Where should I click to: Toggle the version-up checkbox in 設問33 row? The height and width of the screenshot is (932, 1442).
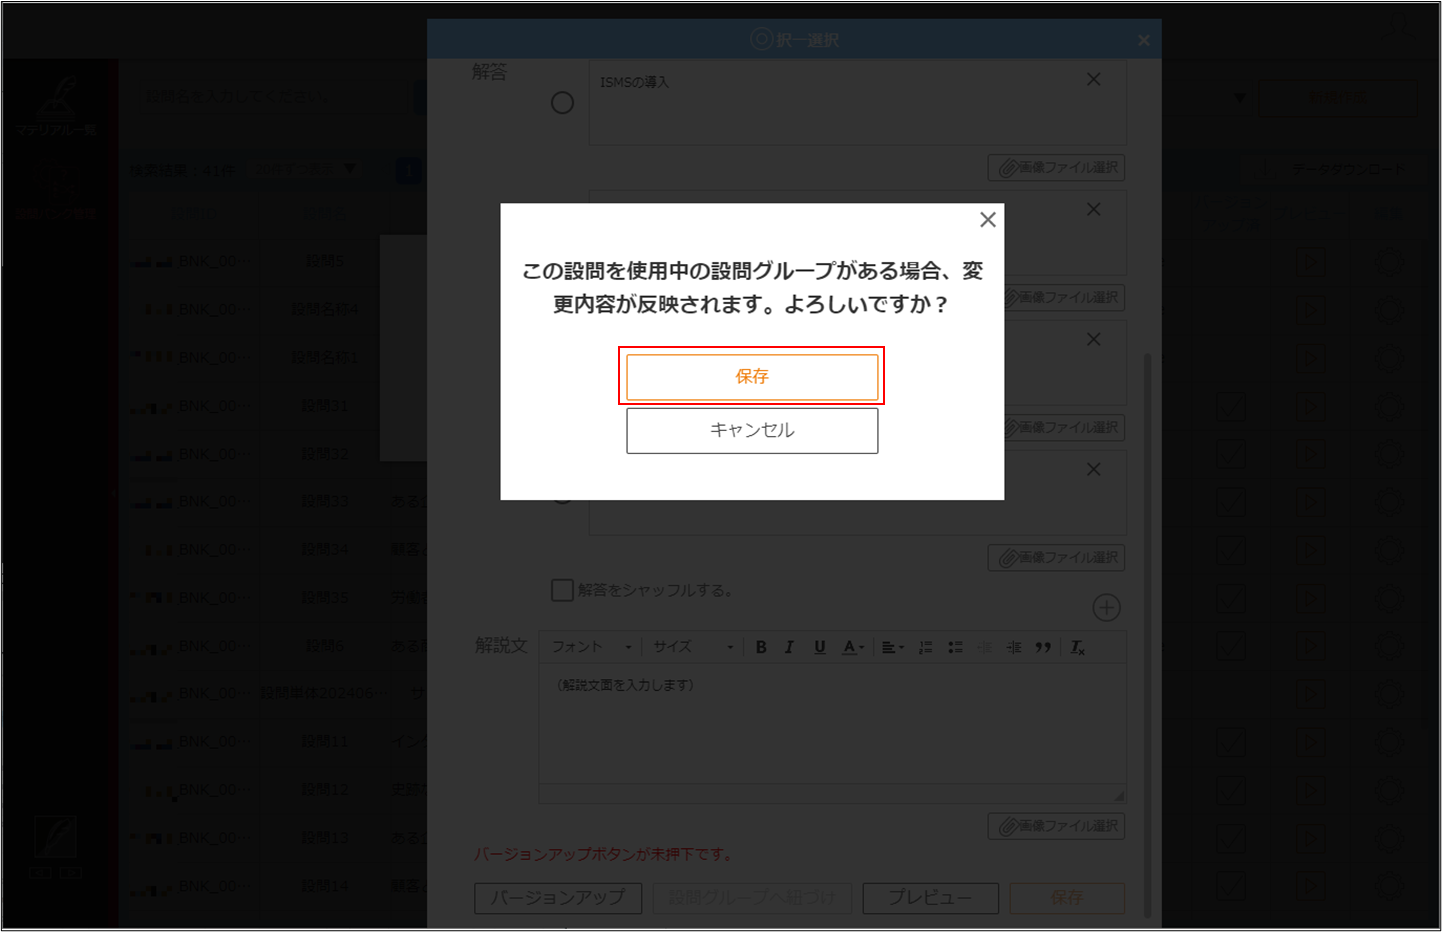point(1231,502)
